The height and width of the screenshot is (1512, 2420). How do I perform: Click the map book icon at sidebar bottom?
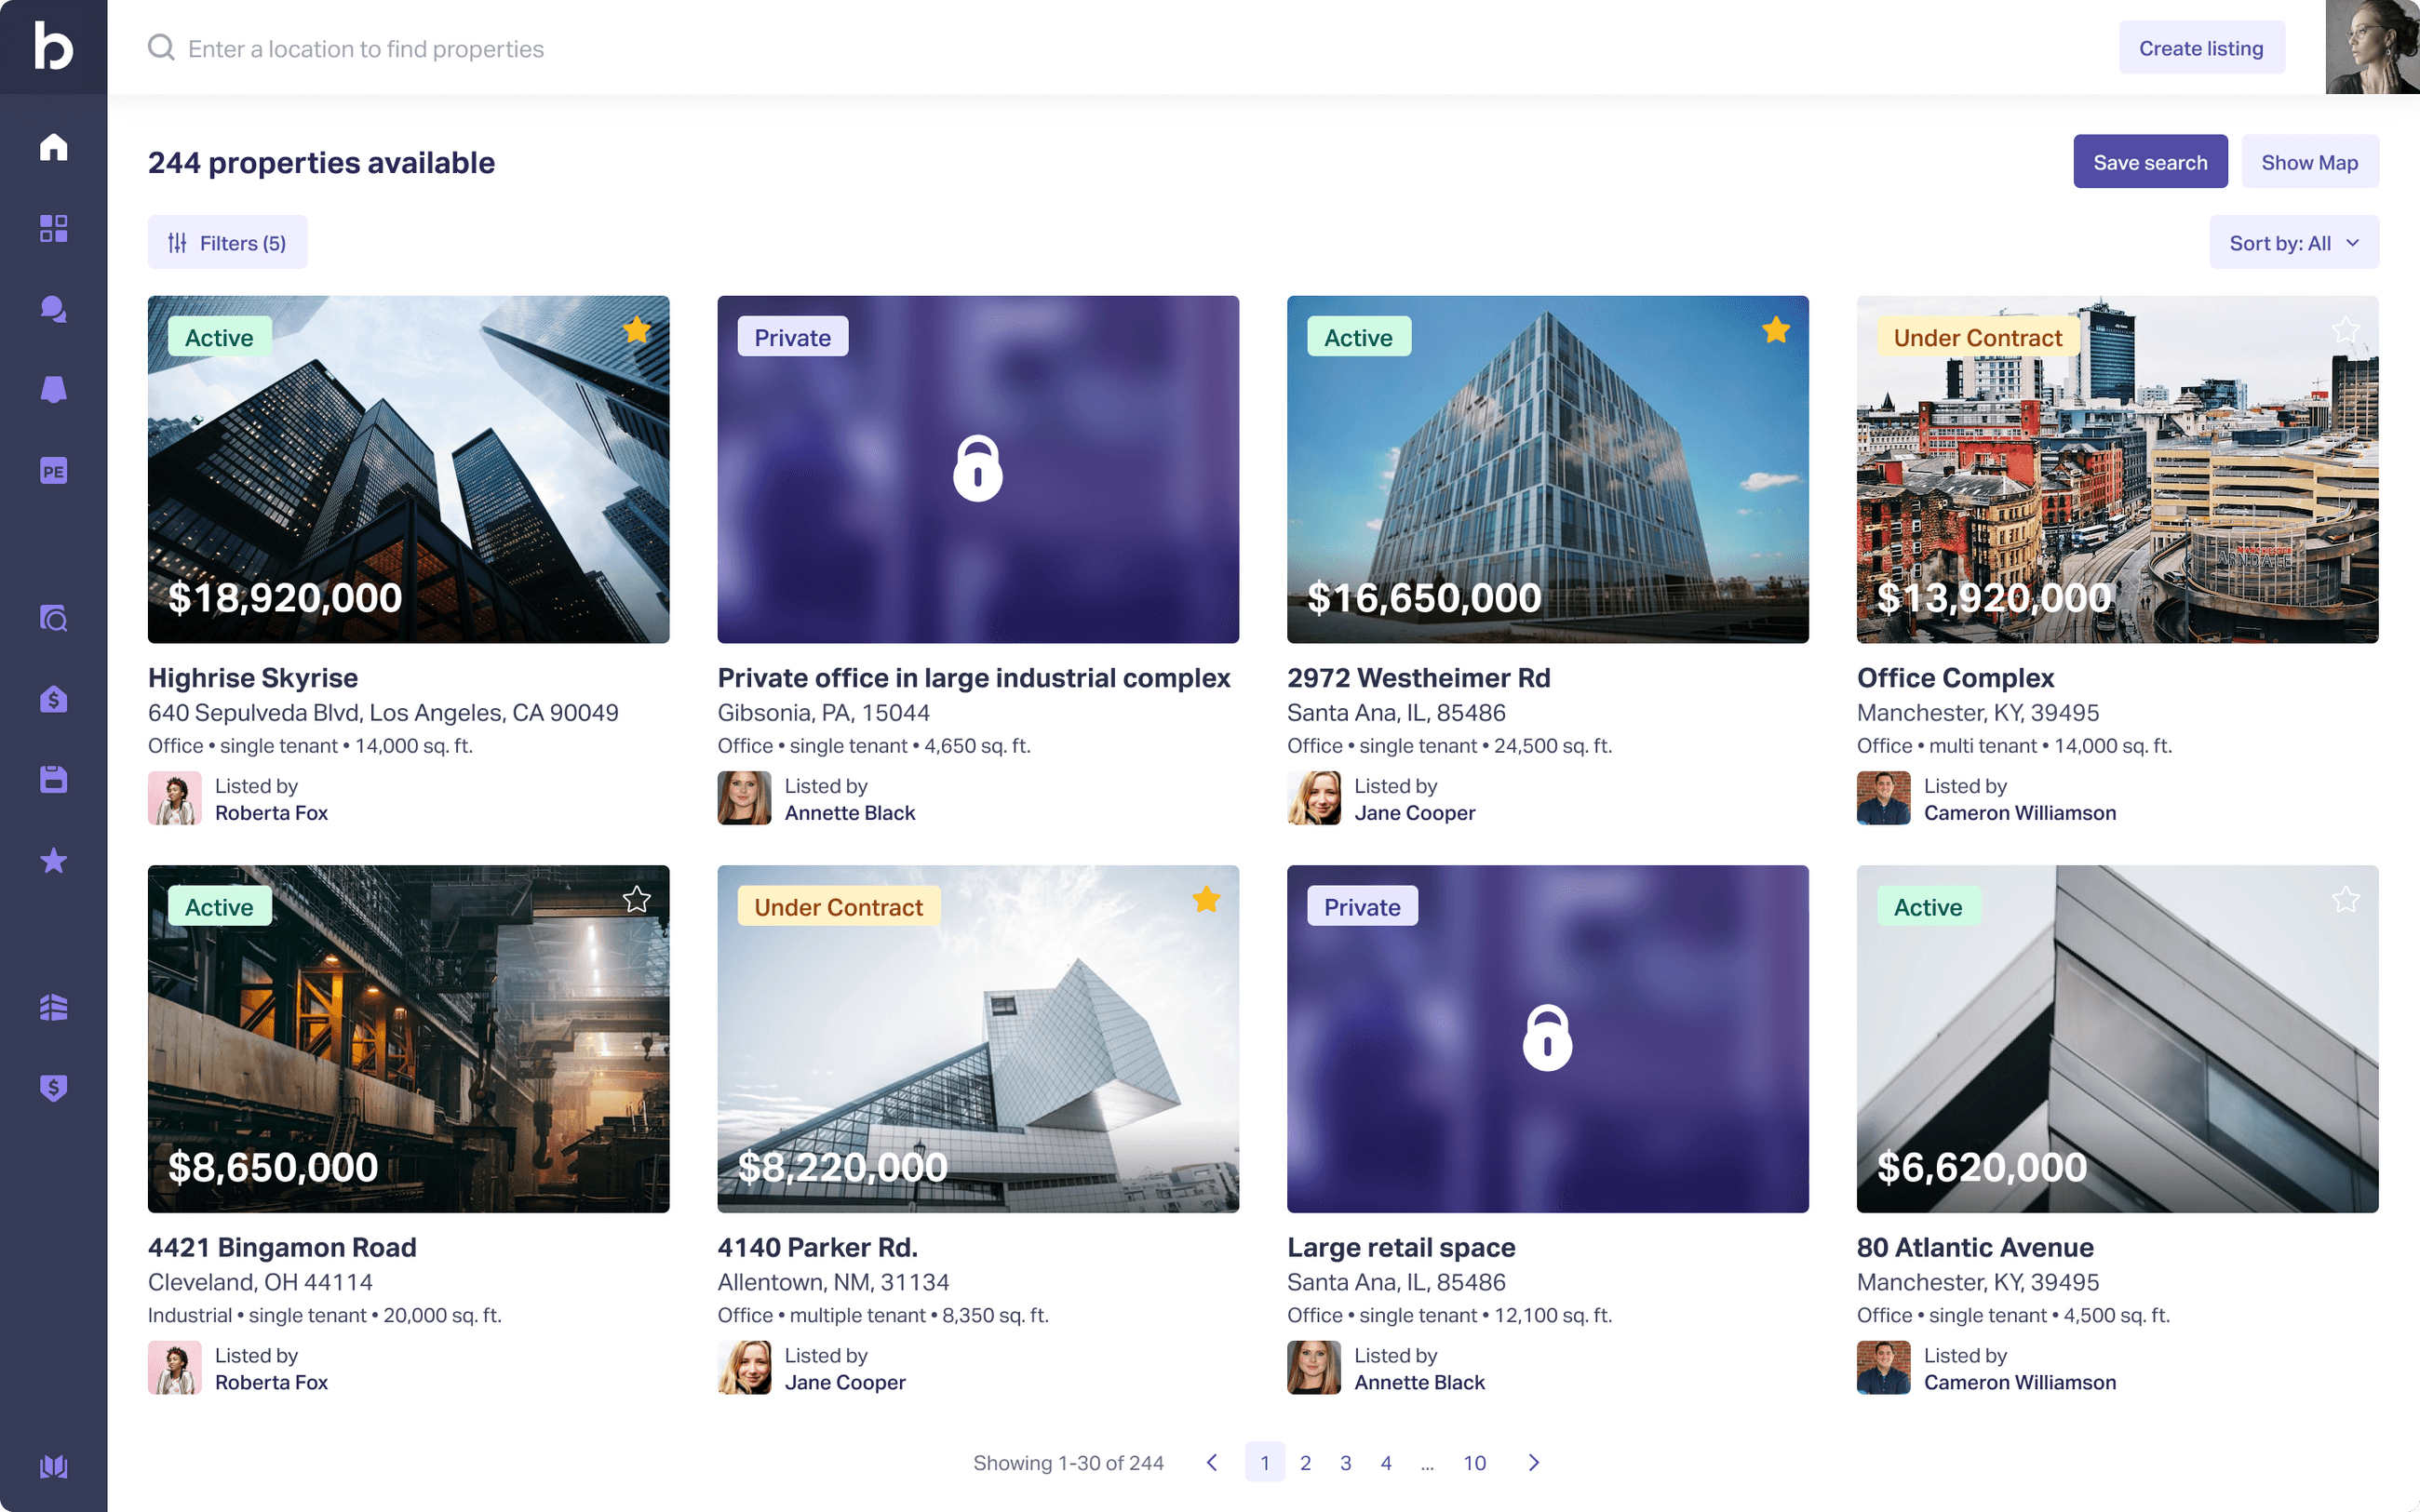click(53, 1466)
